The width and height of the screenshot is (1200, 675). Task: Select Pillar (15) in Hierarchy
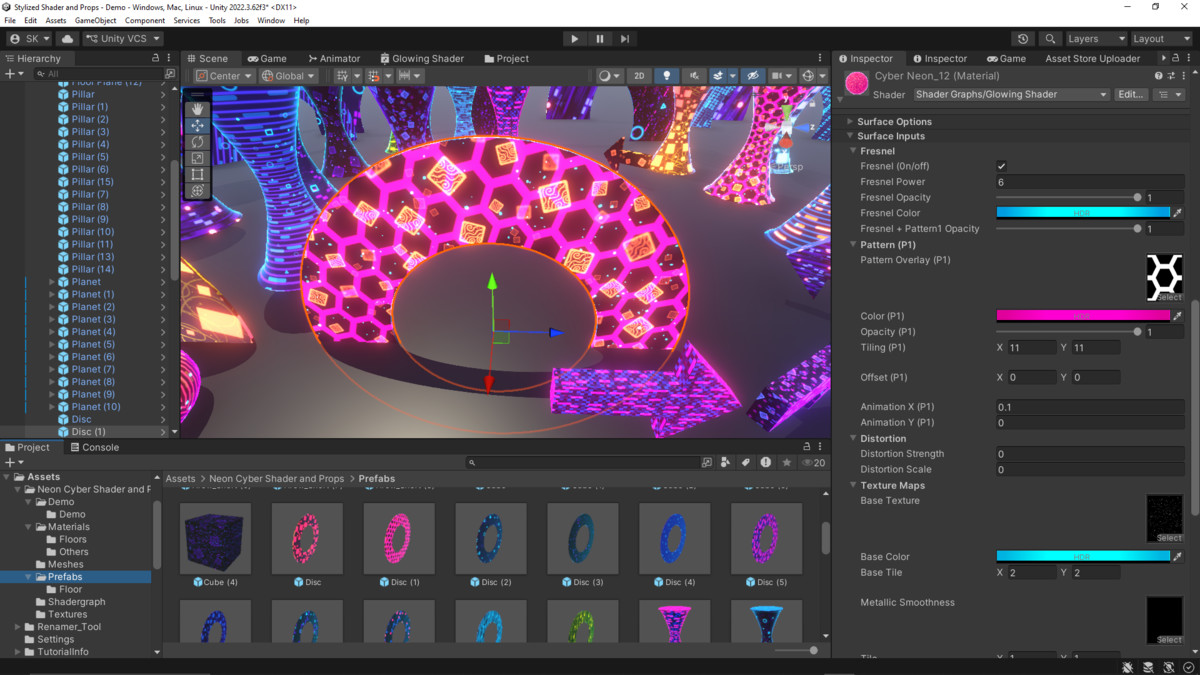point(92,182)
